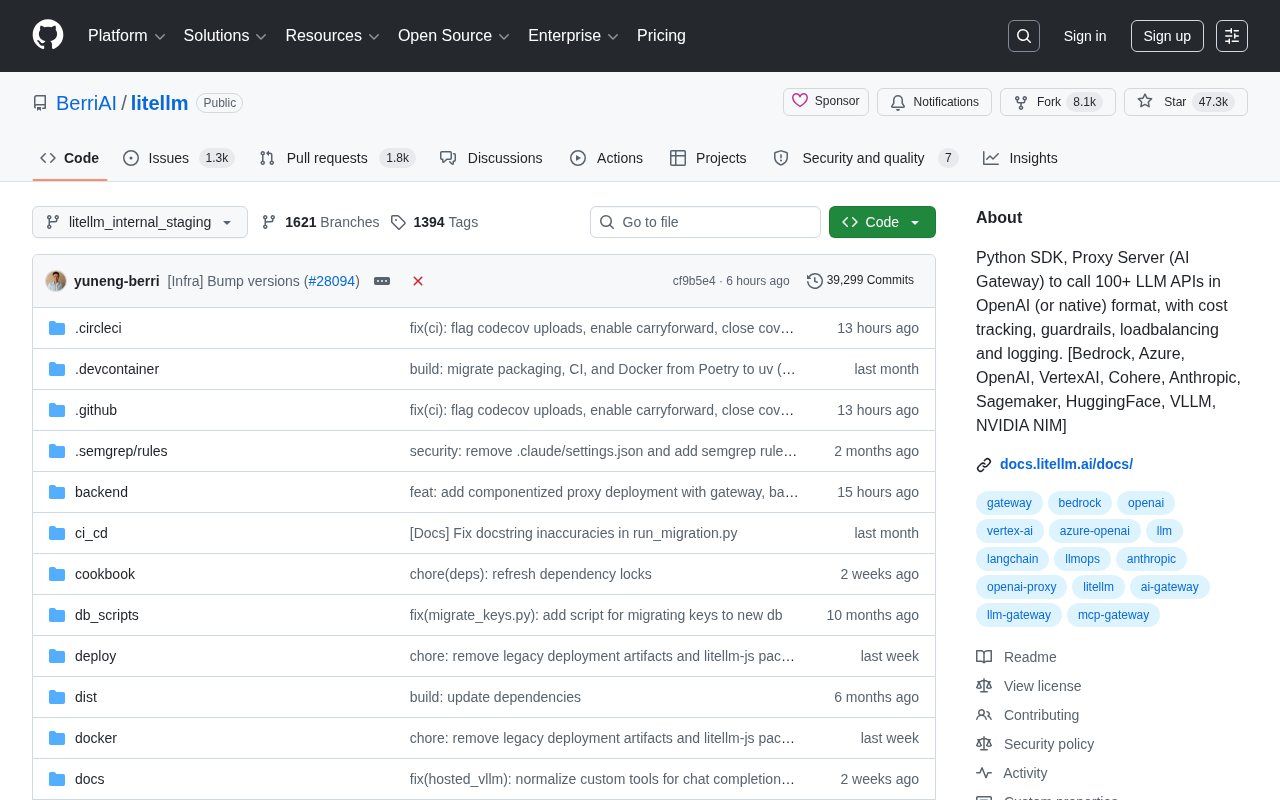
Task: Click the ci_cd folder icon
Action: coord(57,533)
